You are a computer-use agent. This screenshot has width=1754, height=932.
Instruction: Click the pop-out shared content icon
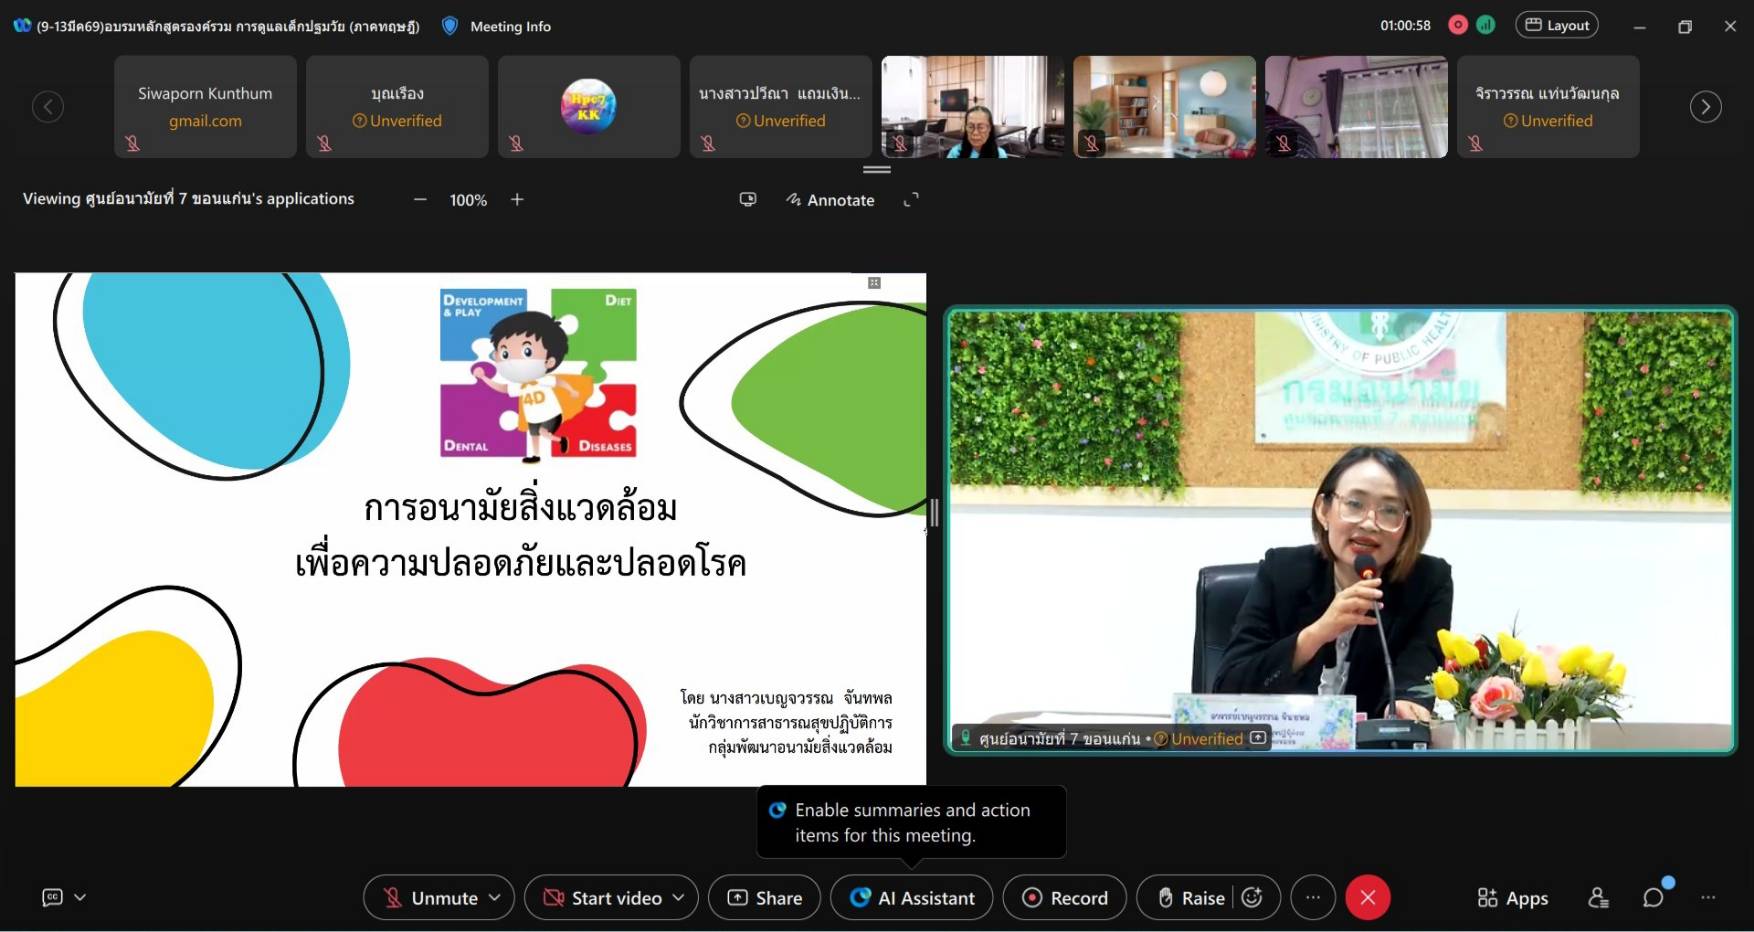pos(748,200)
